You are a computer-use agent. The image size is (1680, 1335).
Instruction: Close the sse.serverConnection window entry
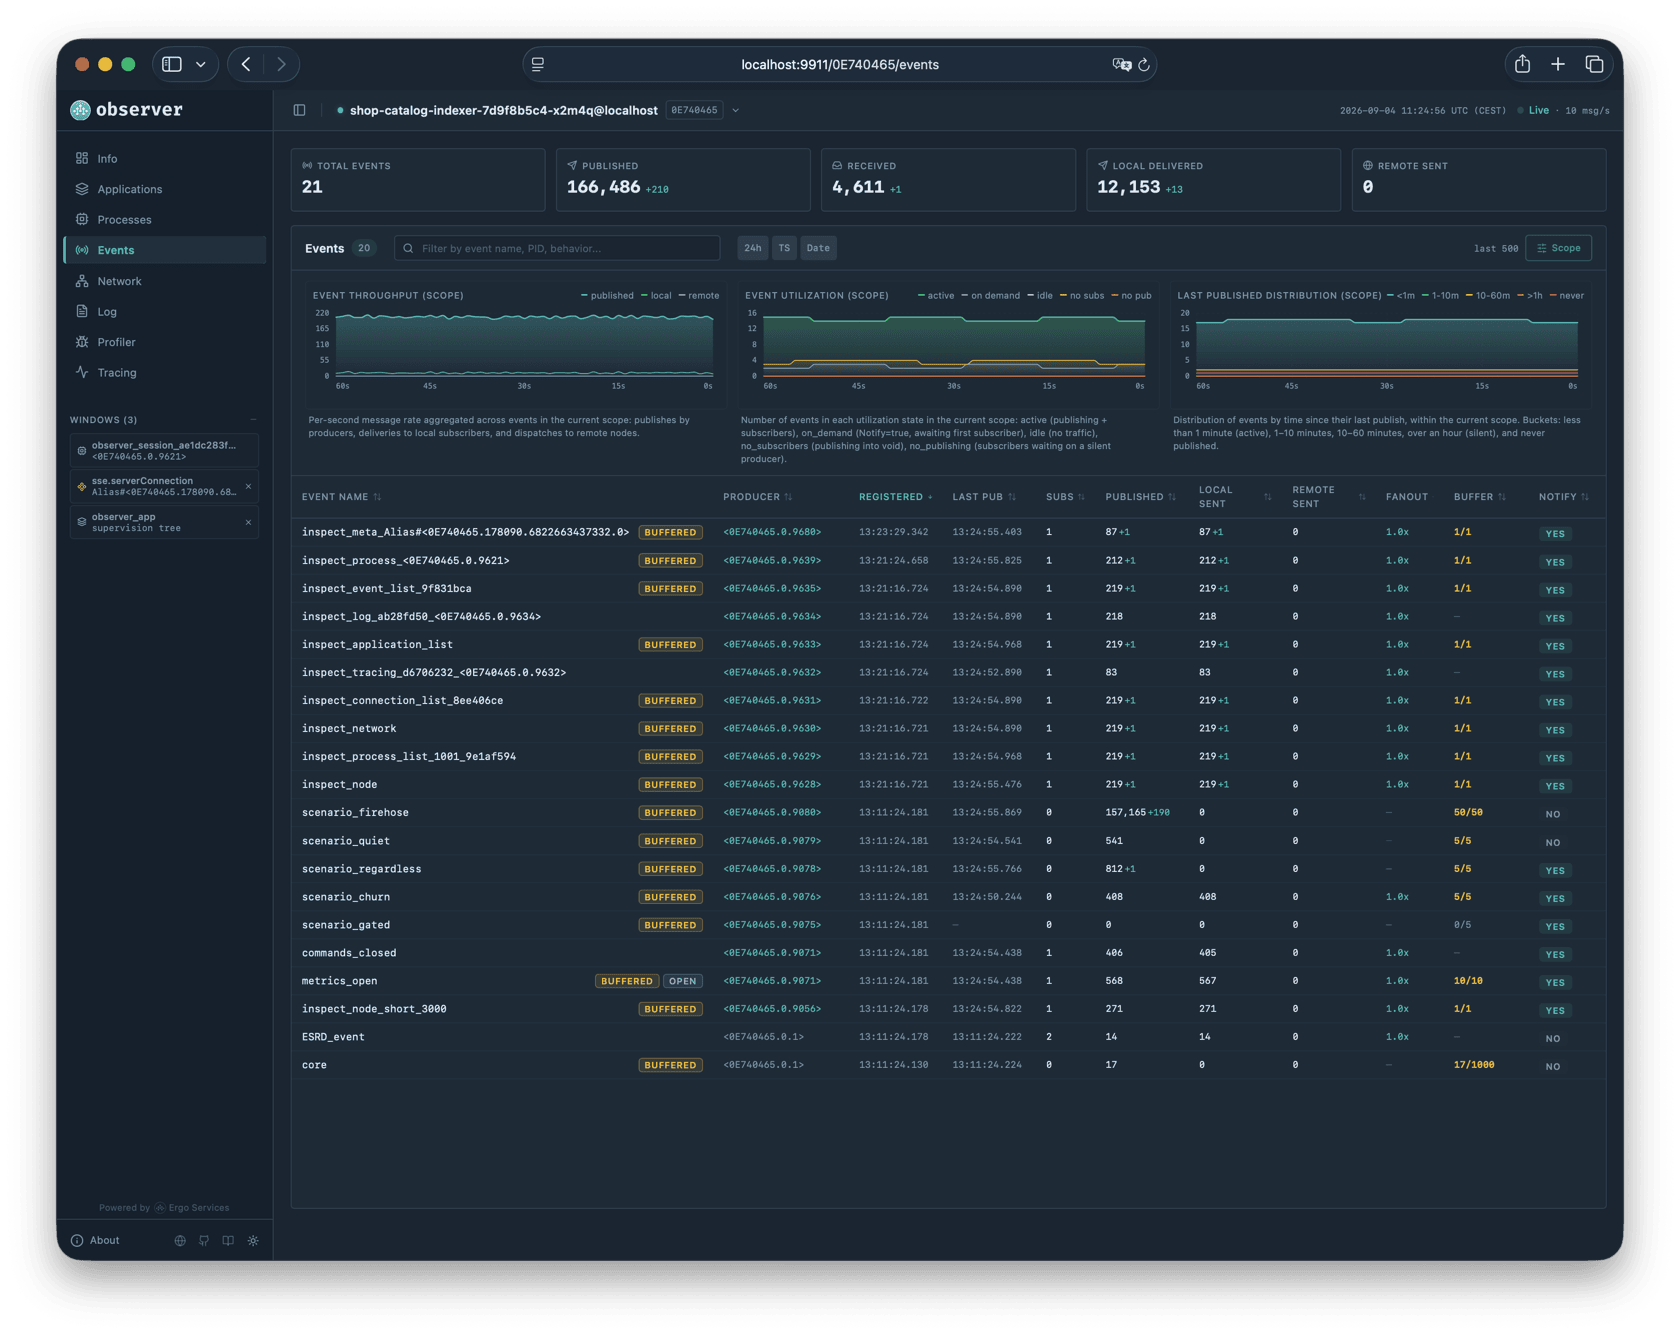click(248, 486)
